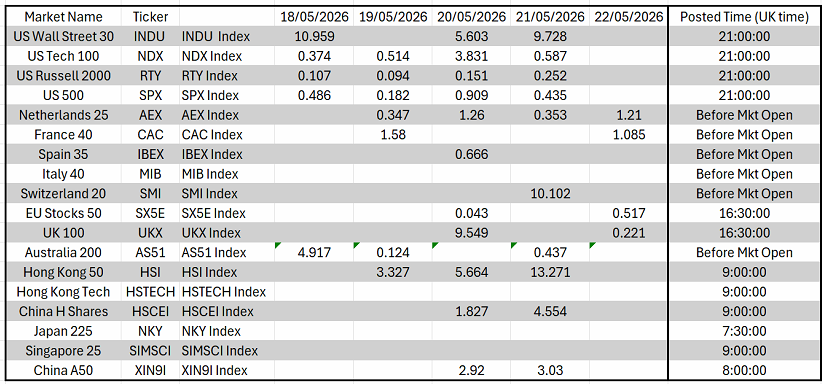The width and height of the screenshot is (822, 384).
Task: Select the Posted Time (UK time) header
Action: pos(744,17)
